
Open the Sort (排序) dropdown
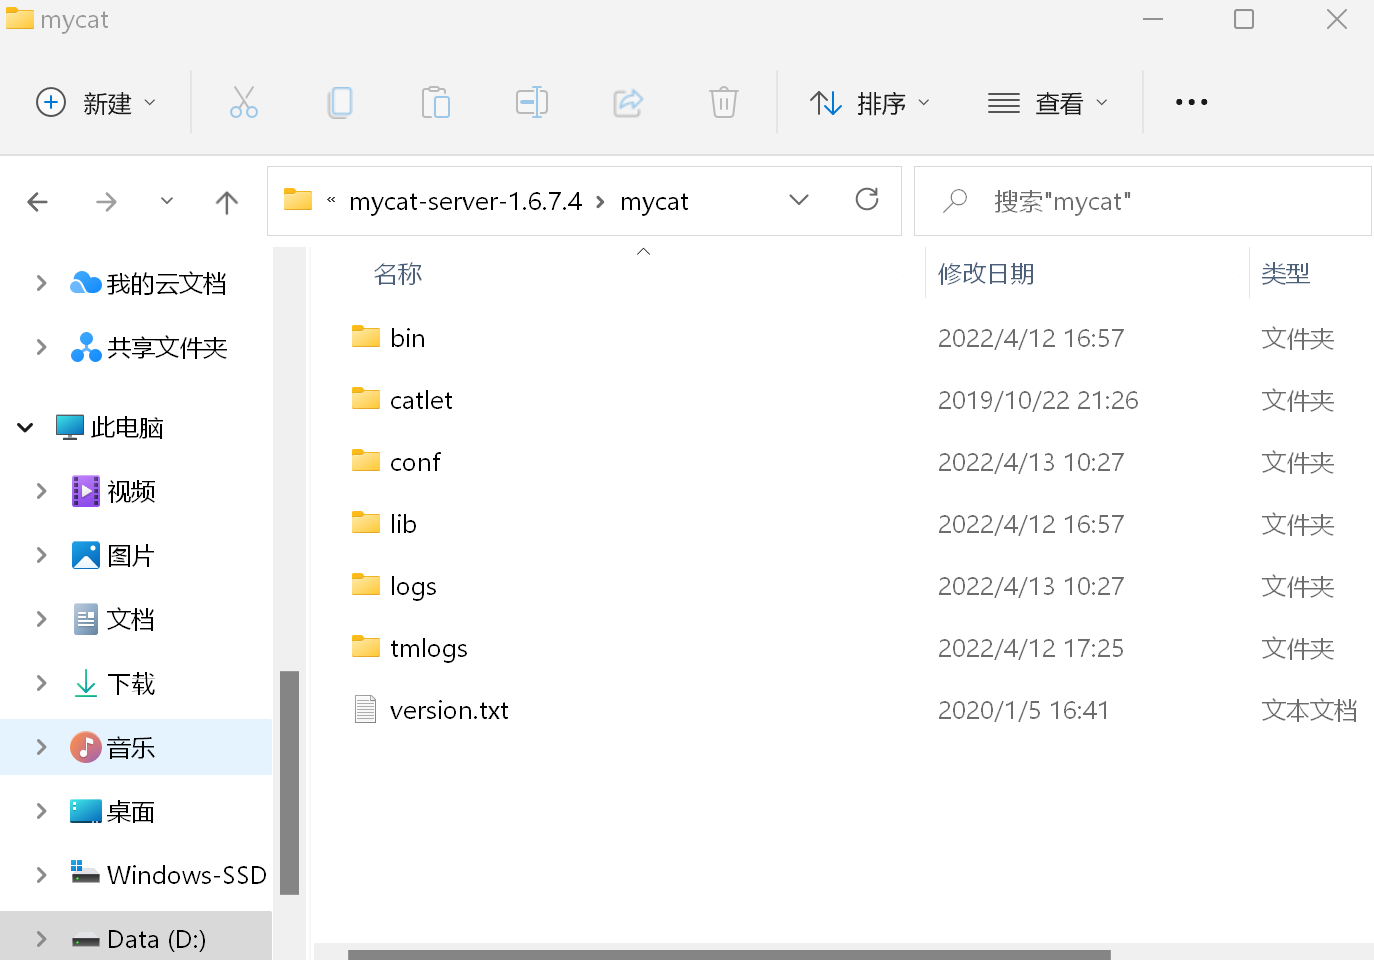(870, 103)
